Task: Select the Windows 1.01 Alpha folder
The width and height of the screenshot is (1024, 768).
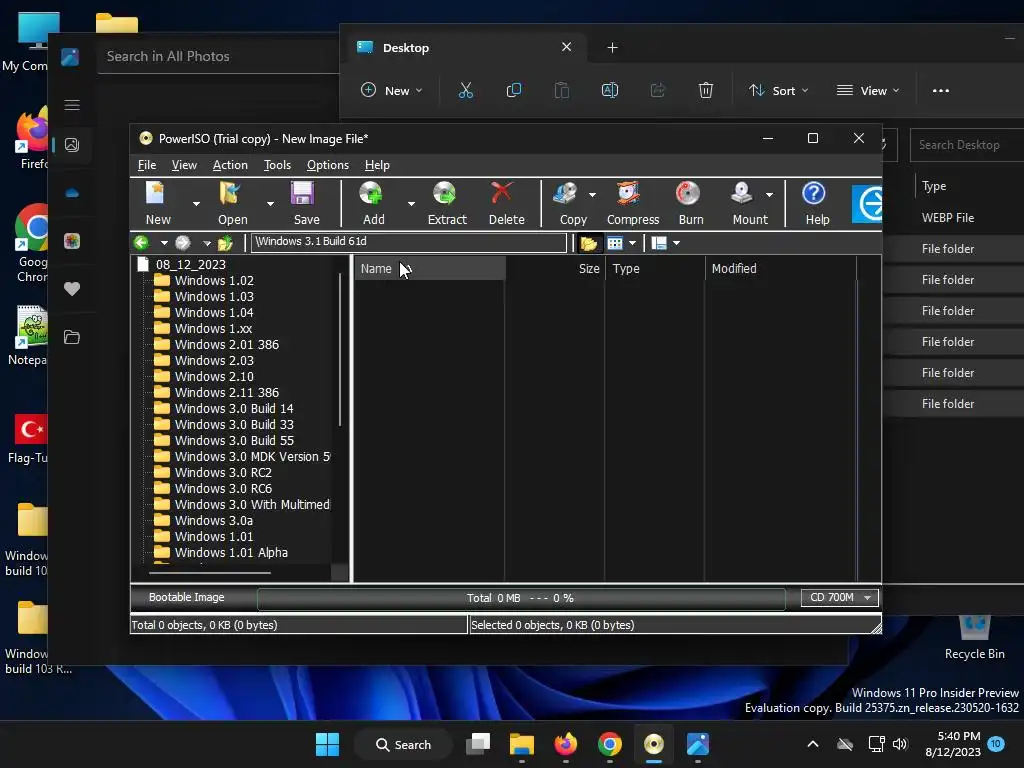Action: pyautogui.click(x=231, y=552)
